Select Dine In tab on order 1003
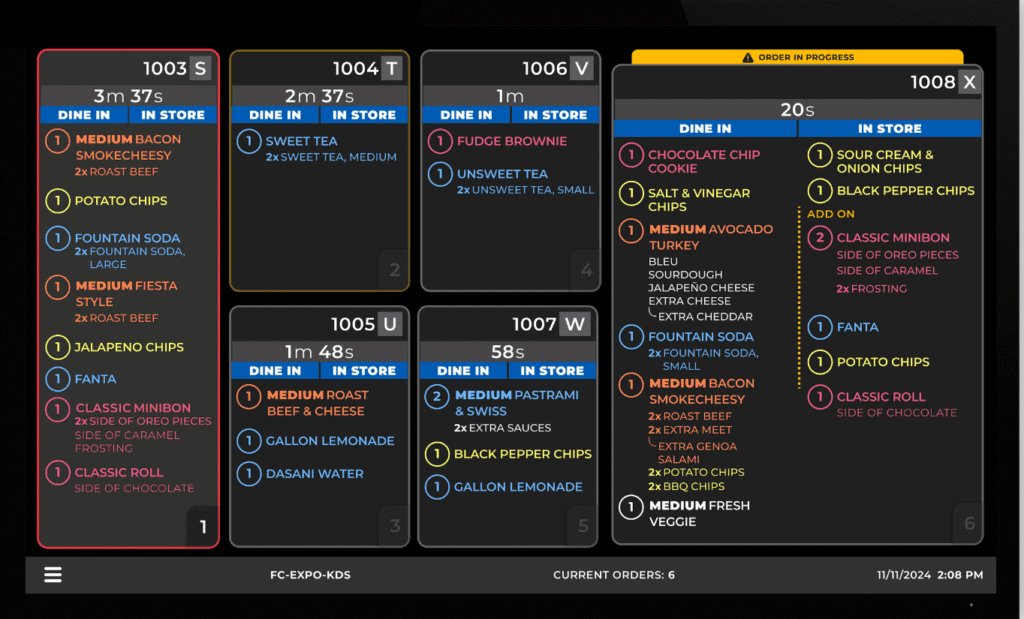Screen dimensions: 1024x619 (x=84, y=115)
